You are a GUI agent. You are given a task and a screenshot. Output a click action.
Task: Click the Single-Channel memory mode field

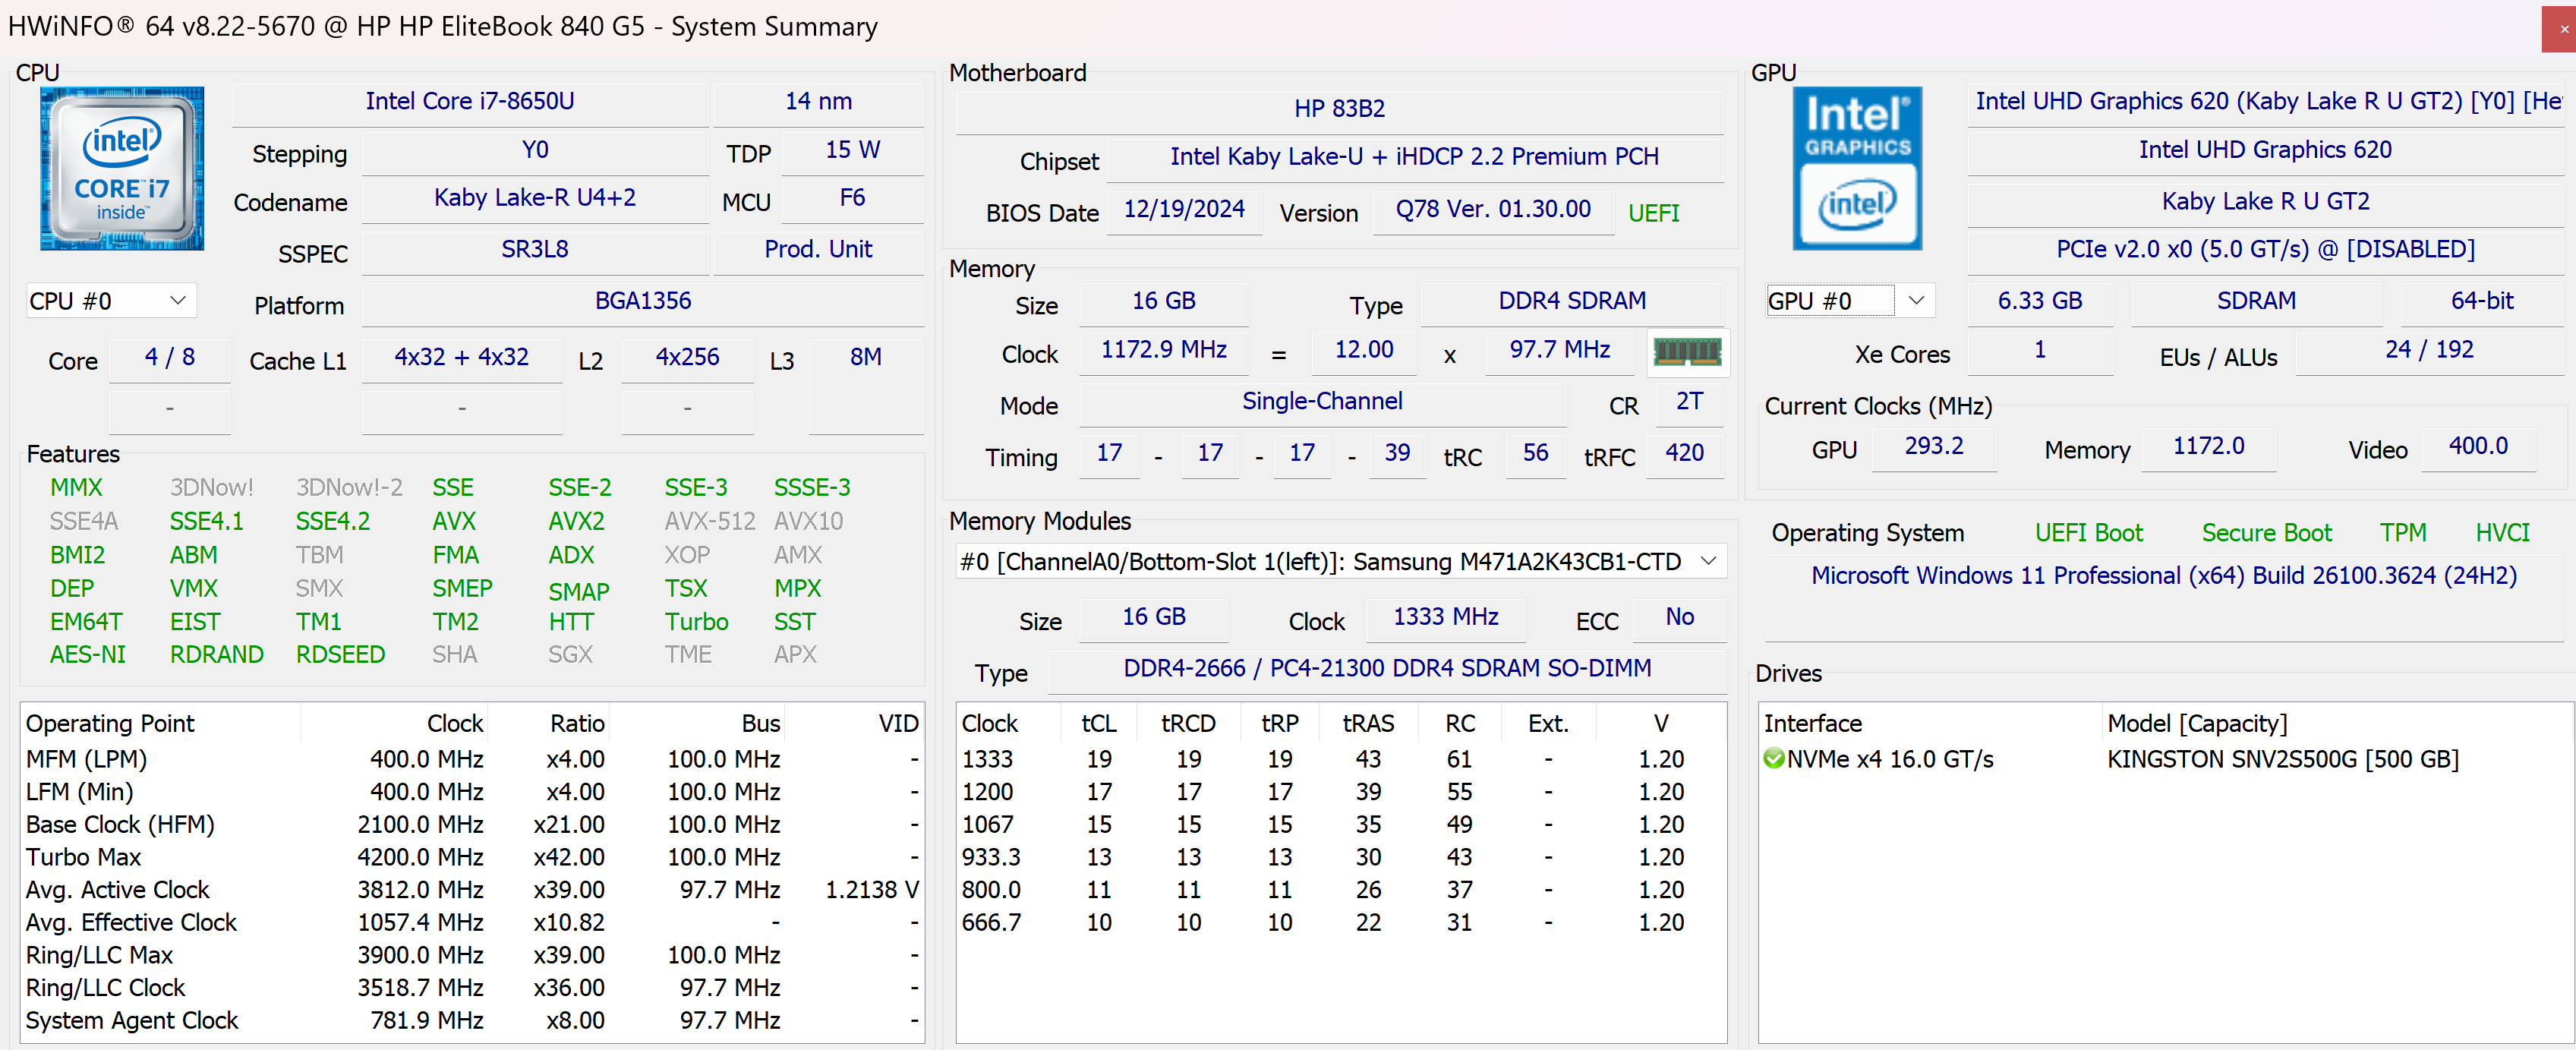(1322, 401)
